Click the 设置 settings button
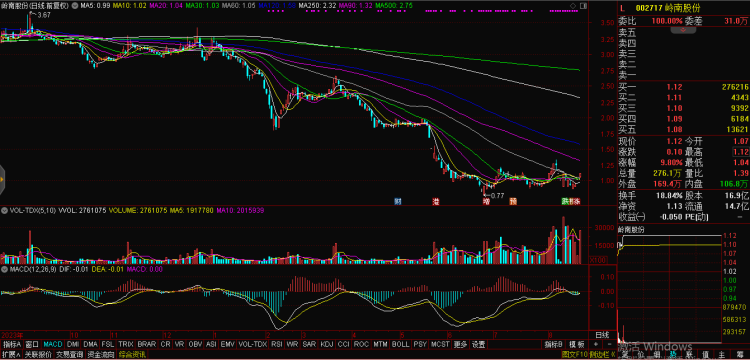The image size is (750, 360). point(478,344)
